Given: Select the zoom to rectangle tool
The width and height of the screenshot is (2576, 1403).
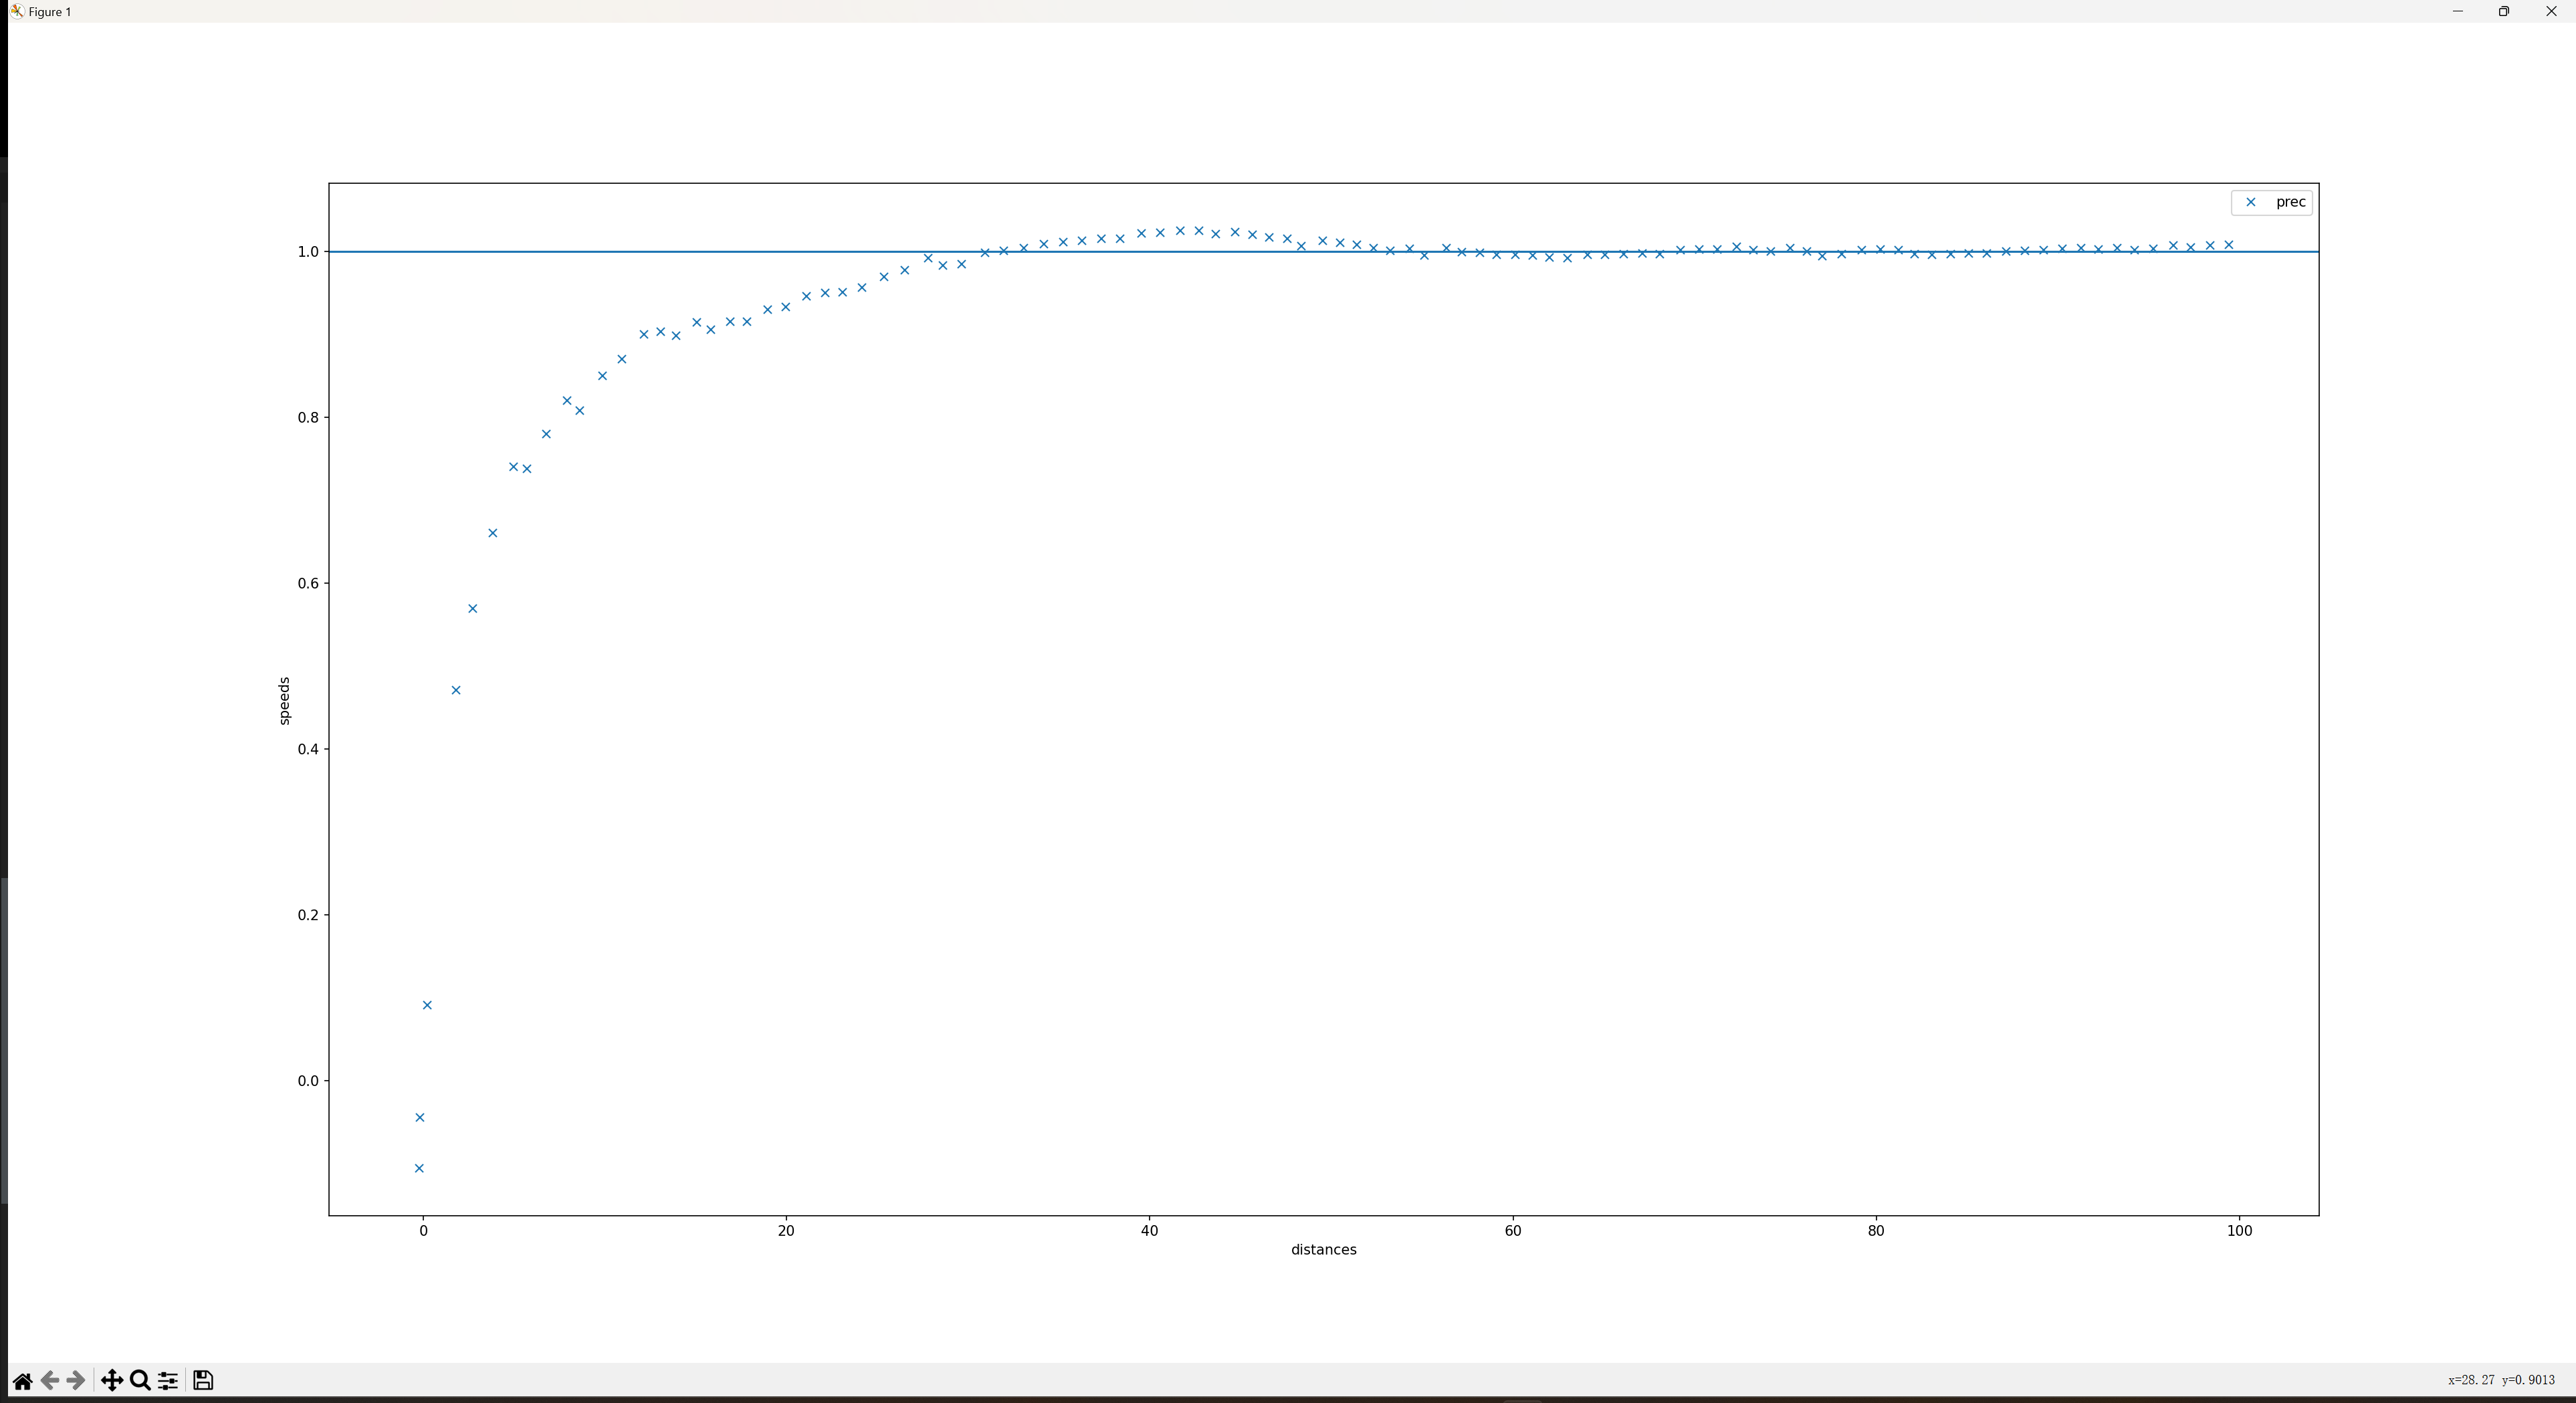Looking at the screenshot, I should [140, 1381].
